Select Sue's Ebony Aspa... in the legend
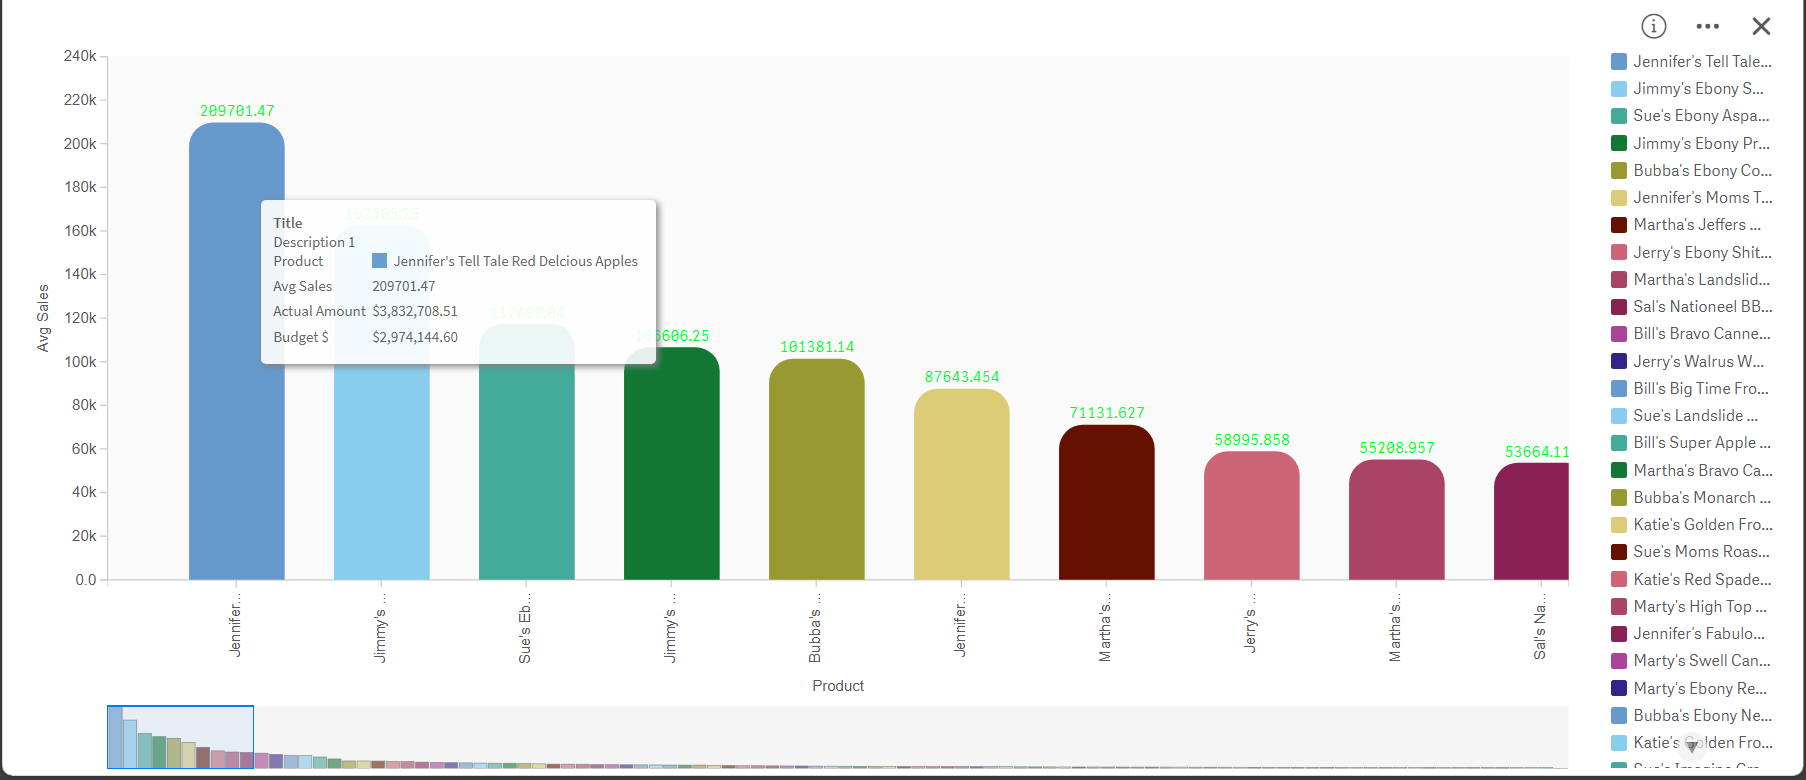 (1700, 116)
